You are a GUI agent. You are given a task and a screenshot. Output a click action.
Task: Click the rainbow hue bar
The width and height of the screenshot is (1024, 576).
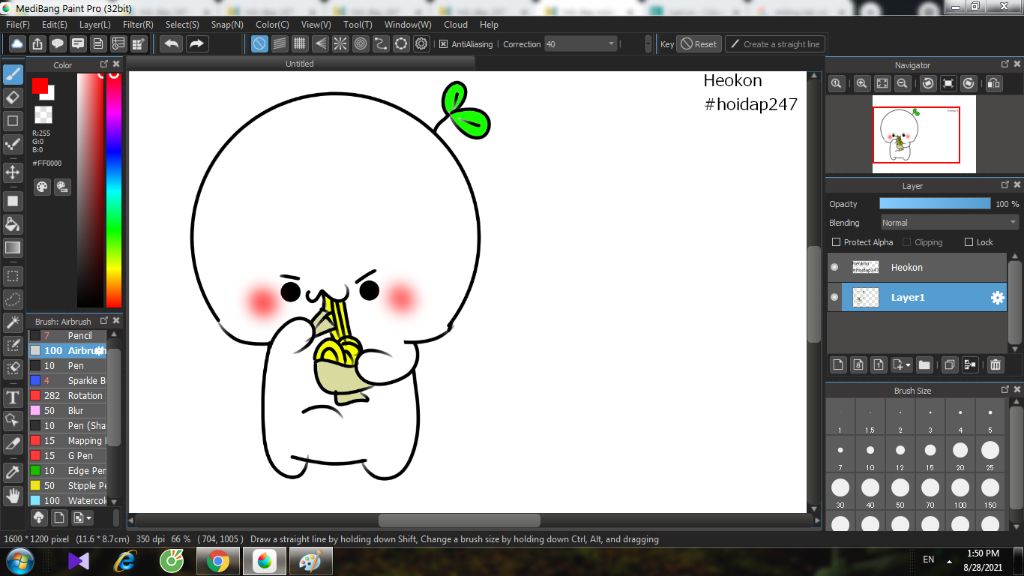pos(114,190)
